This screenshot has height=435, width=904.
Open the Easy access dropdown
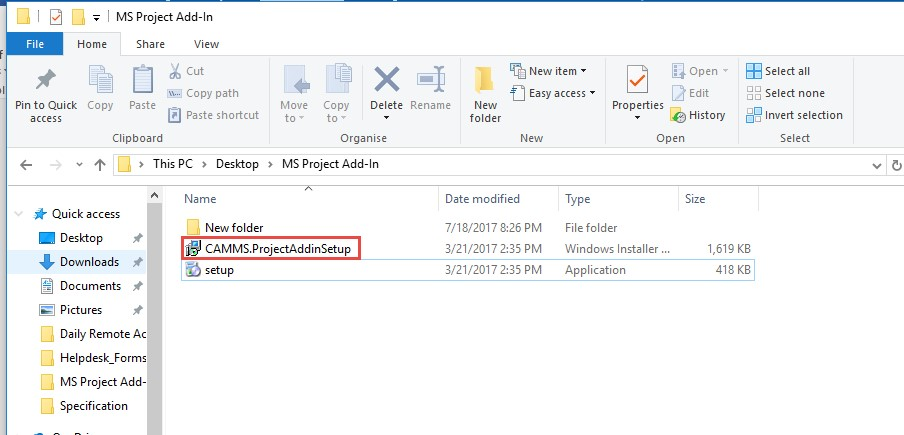coord(553,93)
